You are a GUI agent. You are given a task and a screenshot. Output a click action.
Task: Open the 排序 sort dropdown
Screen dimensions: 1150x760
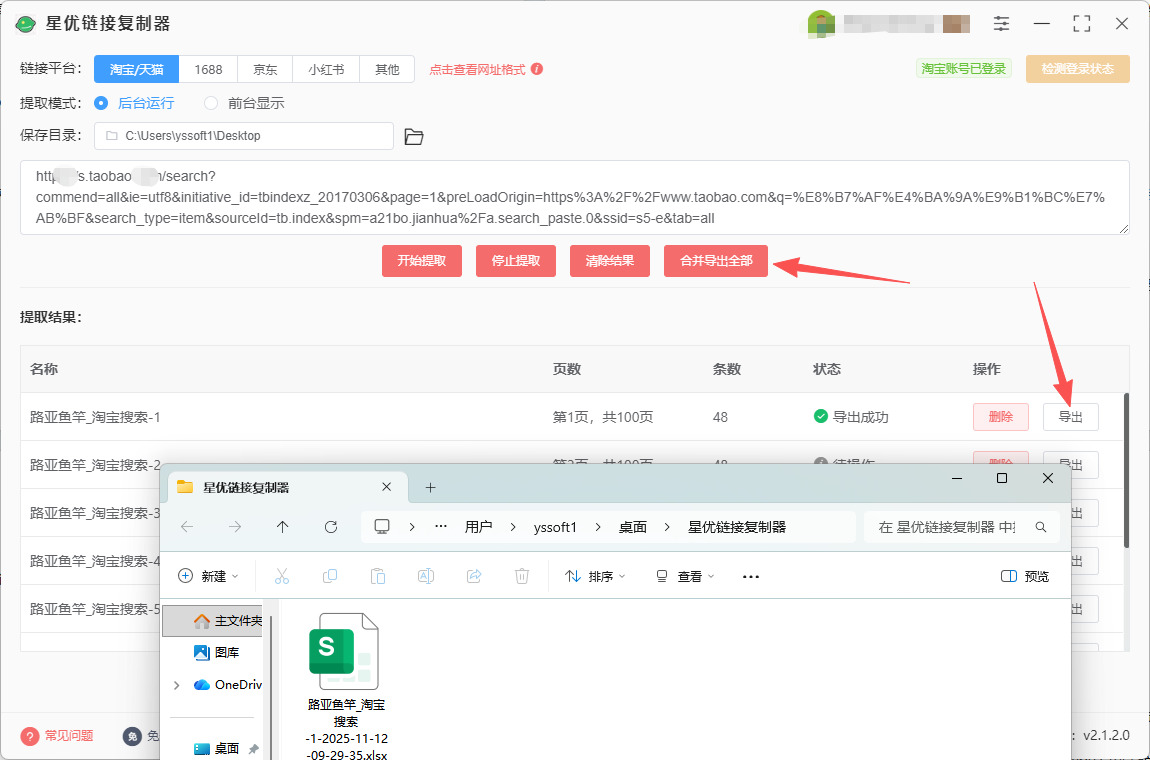[x=596, y=577]
